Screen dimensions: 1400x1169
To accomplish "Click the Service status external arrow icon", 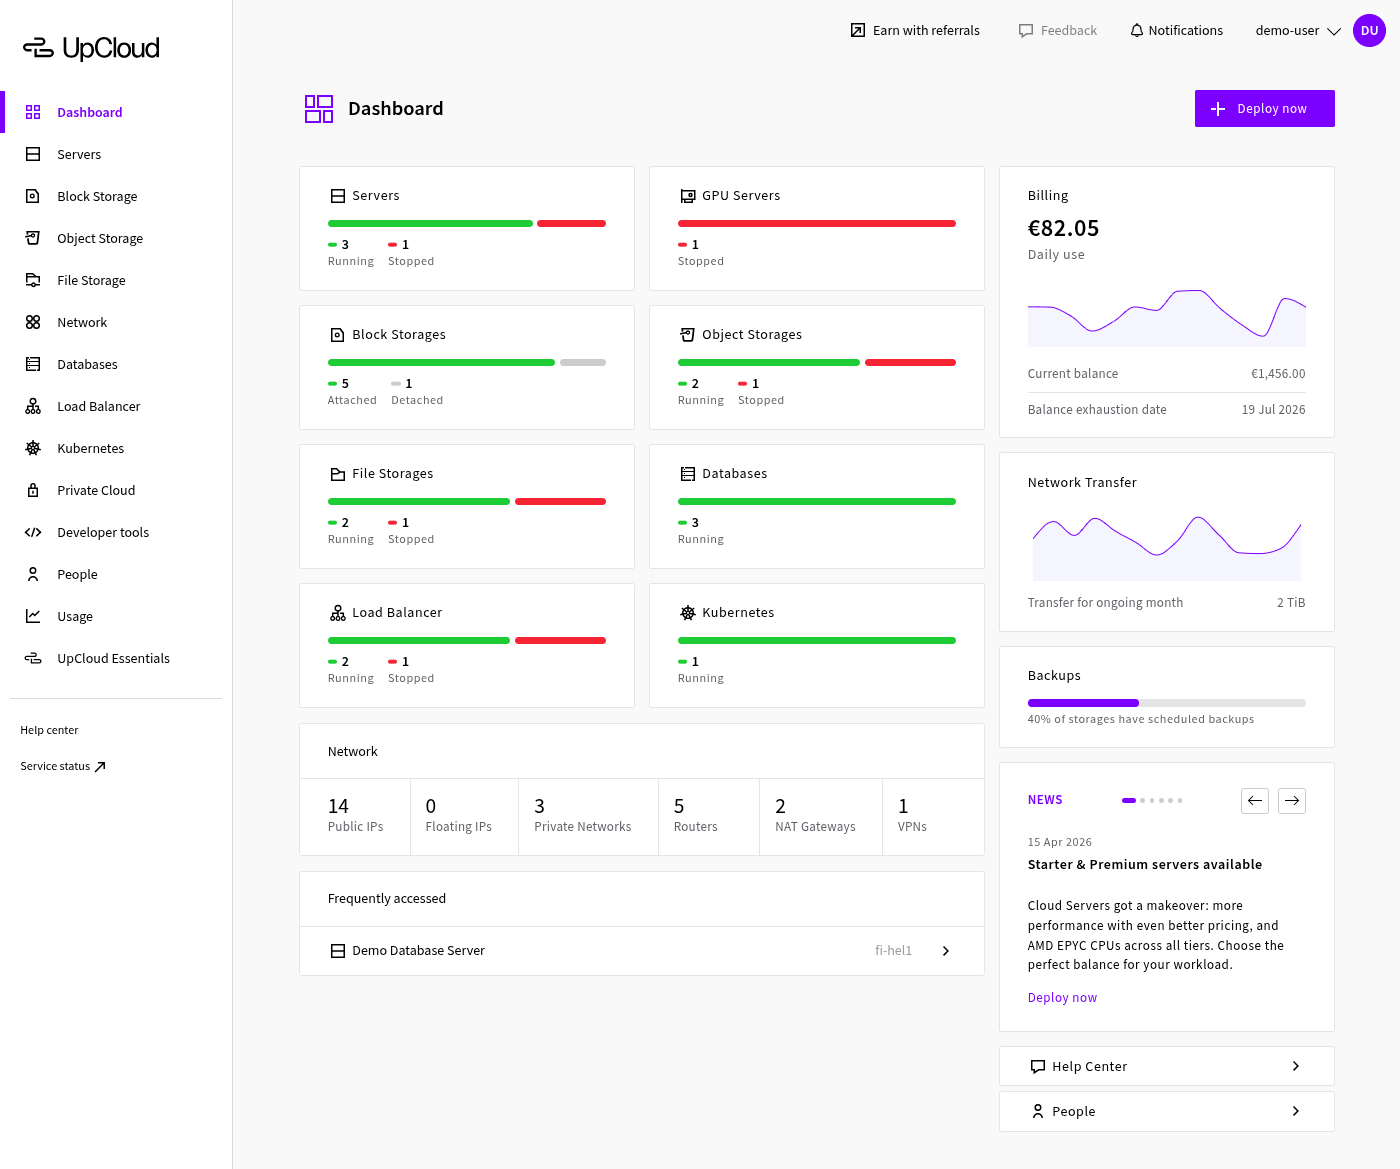I will point(100,767).
